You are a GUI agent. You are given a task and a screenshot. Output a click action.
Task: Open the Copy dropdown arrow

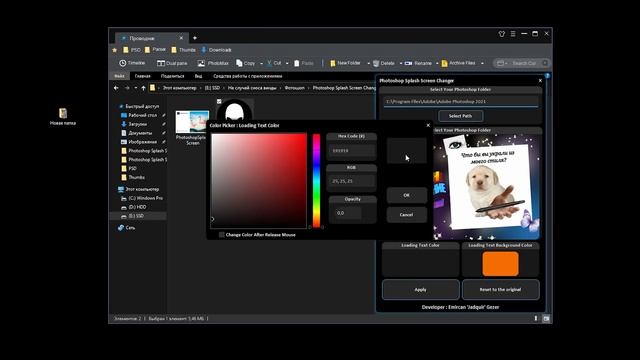pos(261,63)
